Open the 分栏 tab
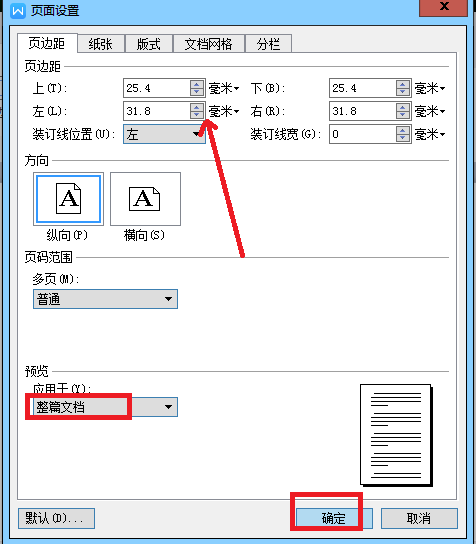476x544 pixels. tap(268, 44)
